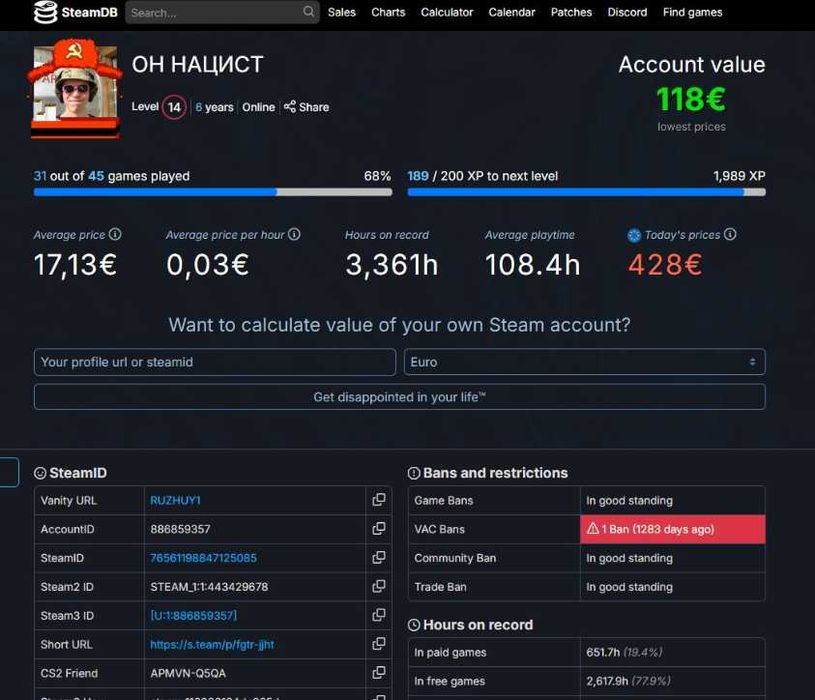Click the Community Ban In good standing cell
Image resolution: width=815 pixels, height=700 pixels.
tap(673, 558)
